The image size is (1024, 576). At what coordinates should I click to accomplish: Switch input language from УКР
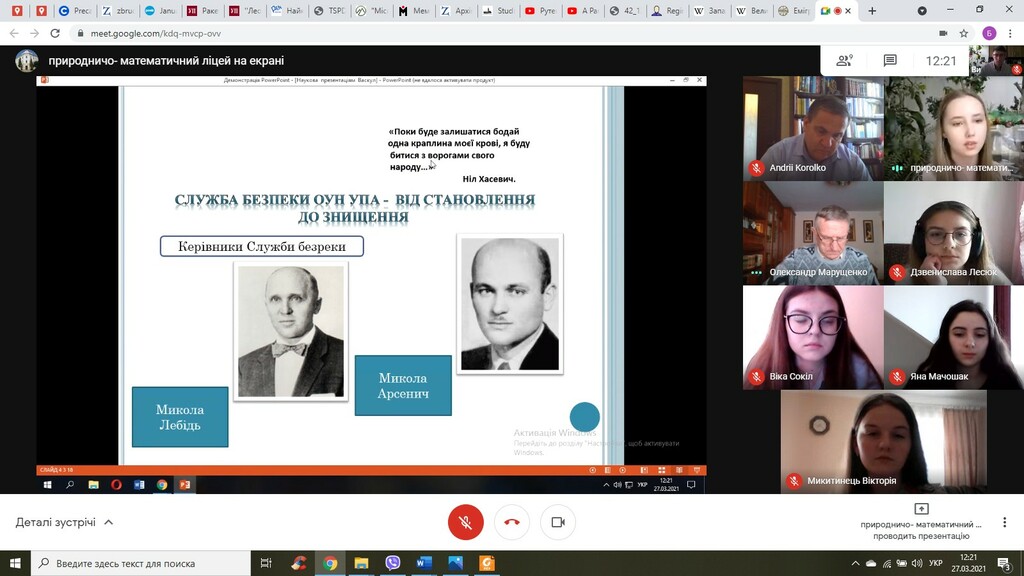[935, 563]
